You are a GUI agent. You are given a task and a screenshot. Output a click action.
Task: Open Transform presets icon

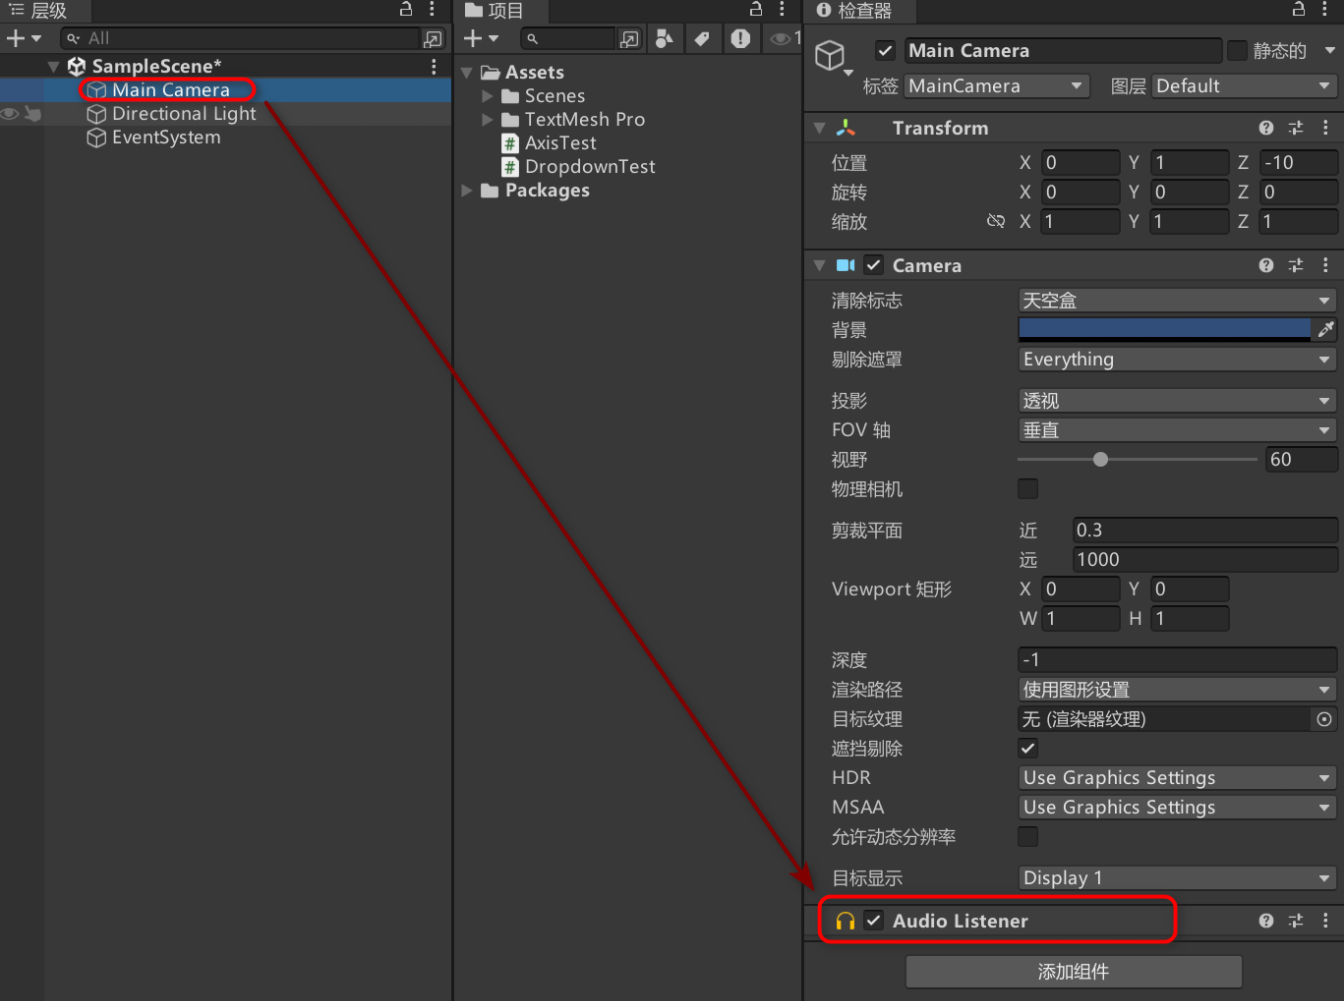(1296, 128)
